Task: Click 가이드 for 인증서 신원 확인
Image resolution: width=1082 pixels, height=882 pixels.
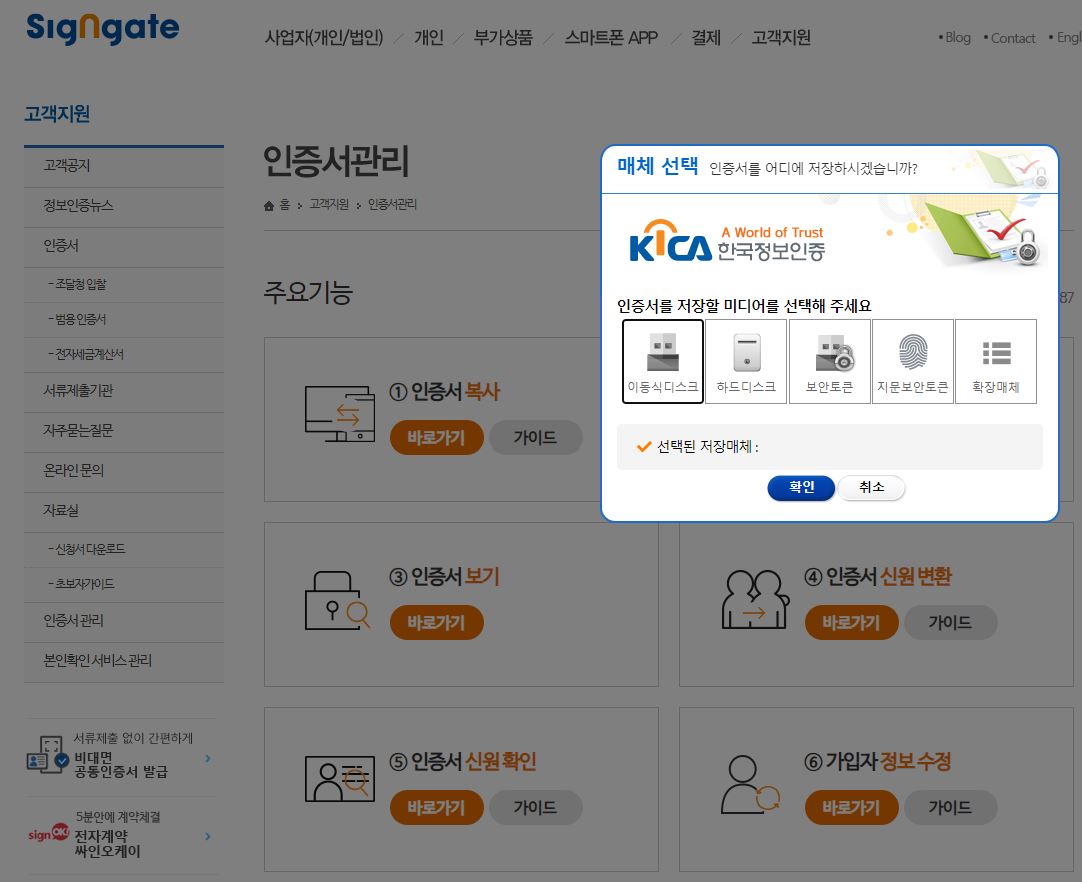Action: tap(535, 807)
